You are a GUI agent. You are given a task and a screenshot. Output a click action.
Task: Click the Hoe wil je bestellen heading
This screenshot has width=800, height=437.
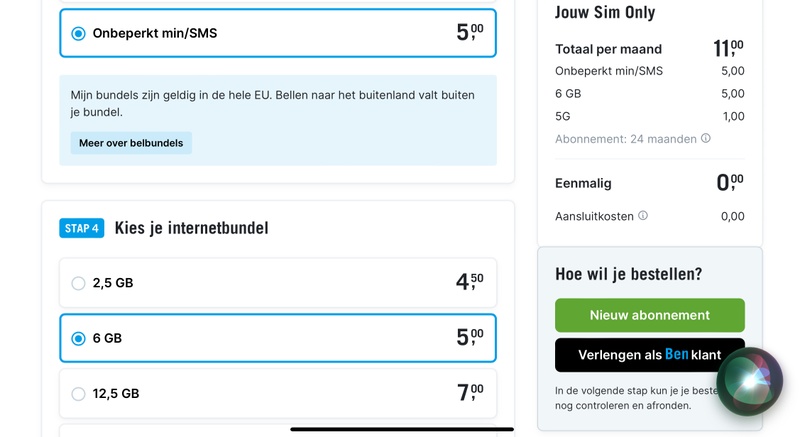pyautogui.click(x=628, y=274)
